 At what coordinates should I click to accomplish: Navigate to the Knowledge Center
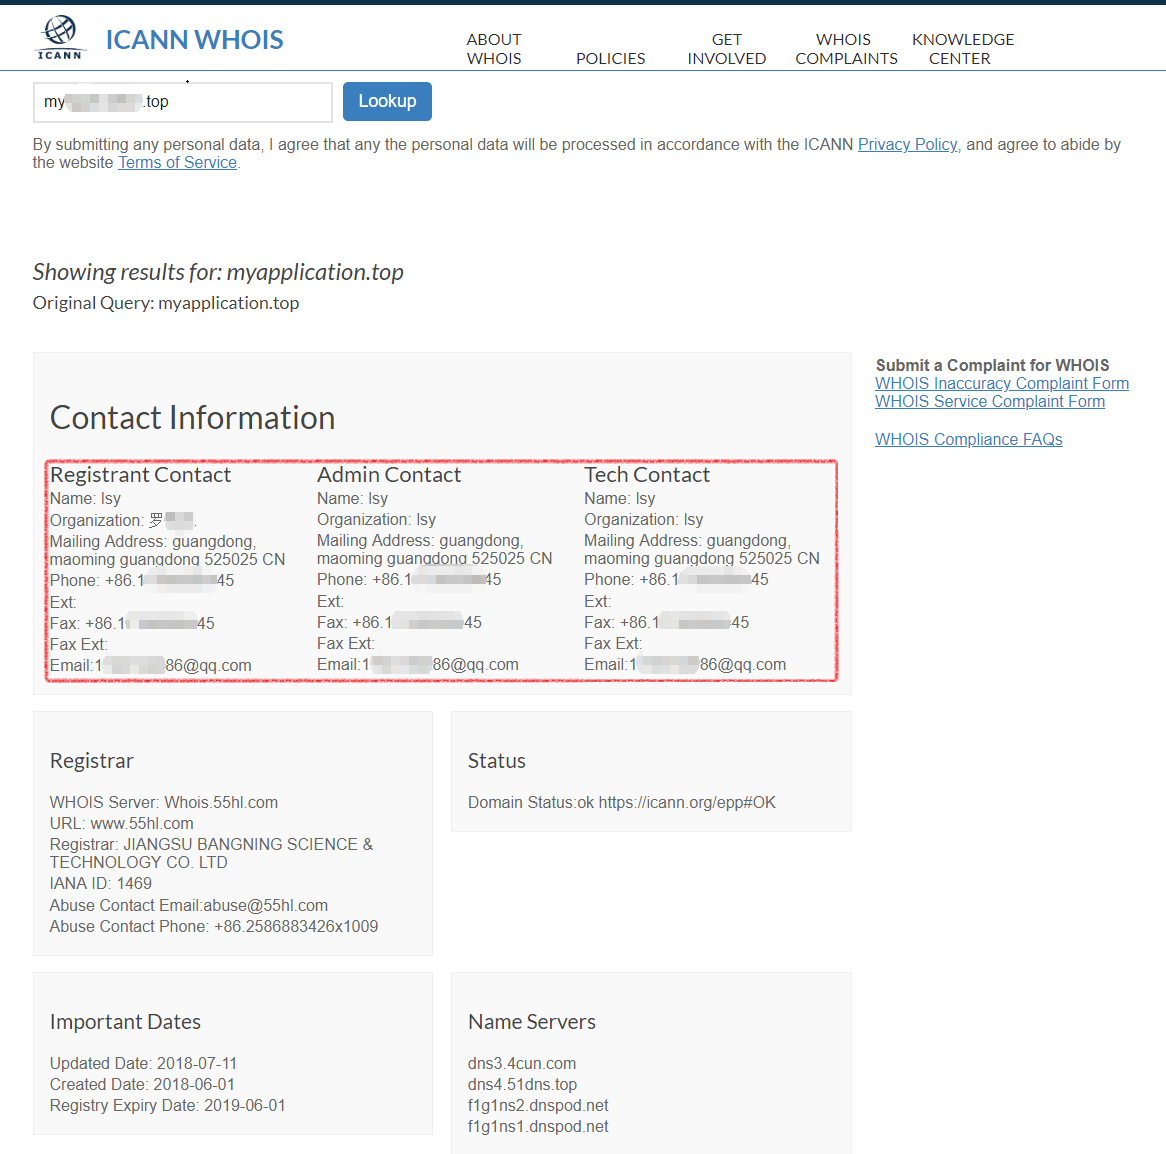(x=962, y=49)
